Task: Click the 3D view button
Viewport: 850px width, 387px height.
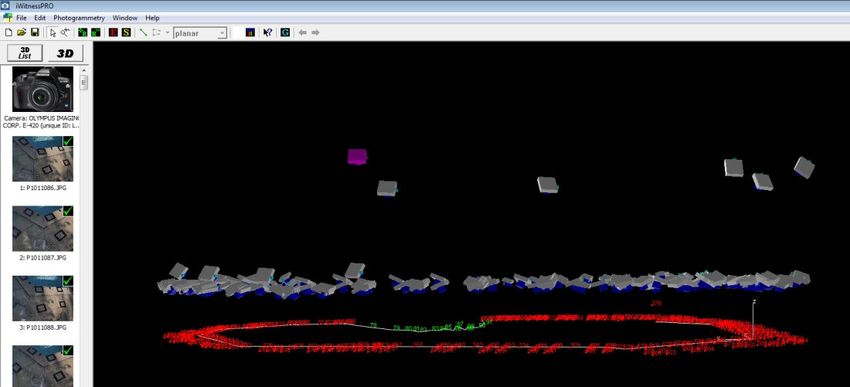Action: point(65,53)
